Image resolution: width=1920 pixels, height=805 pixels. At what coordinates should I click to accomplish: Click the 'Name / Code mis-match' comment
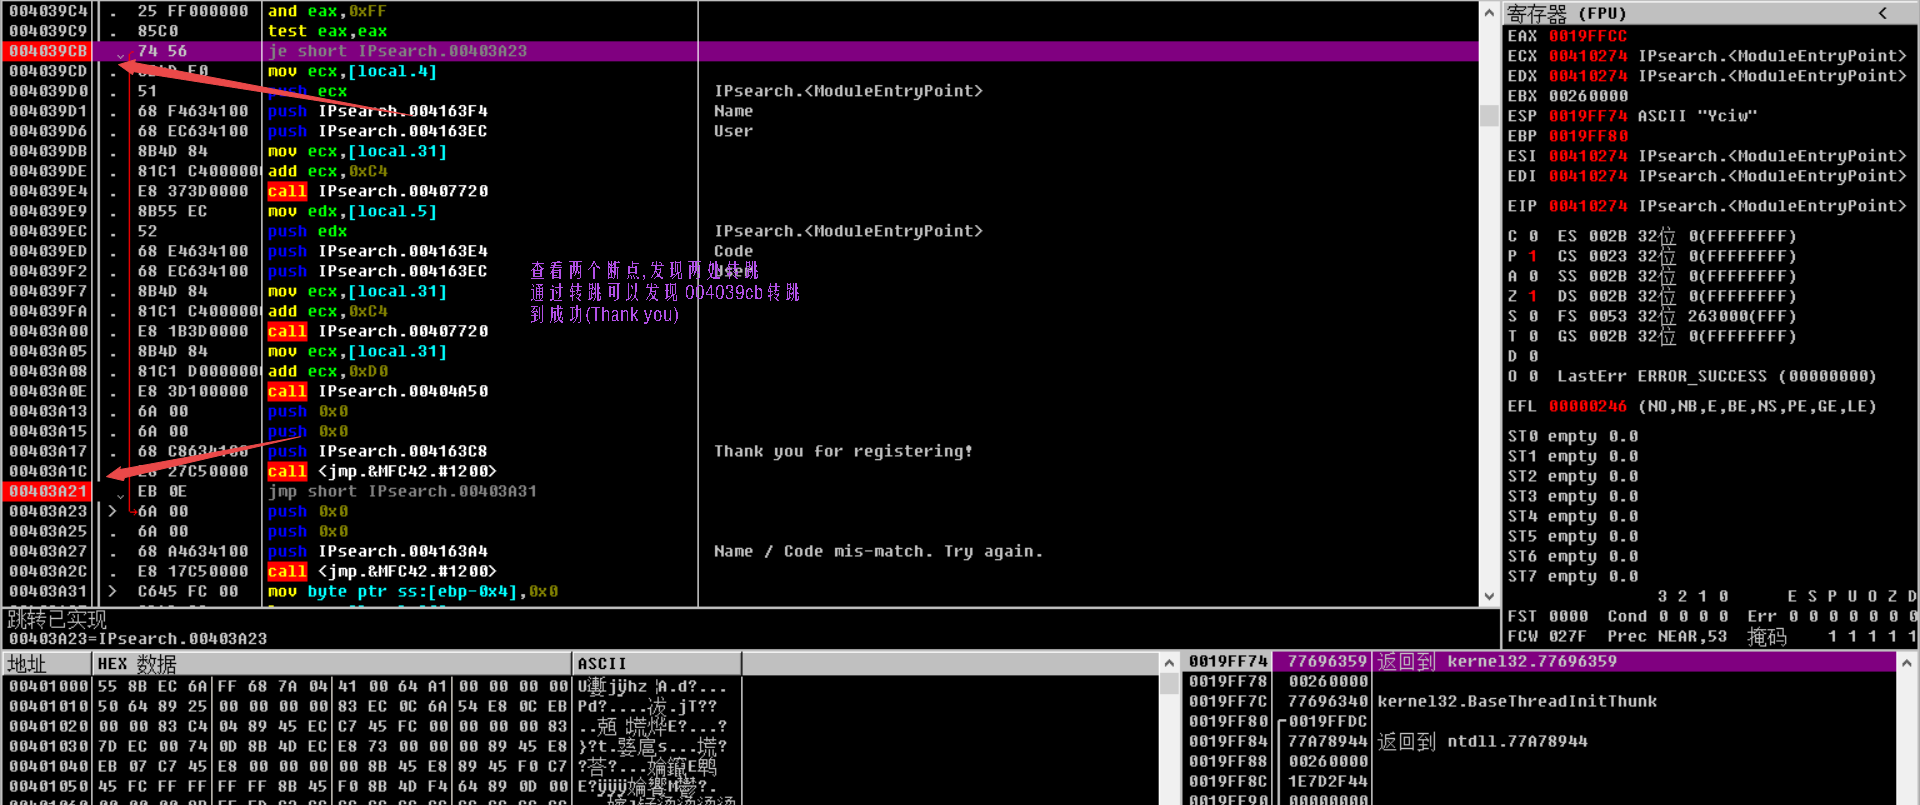[878, 551]
